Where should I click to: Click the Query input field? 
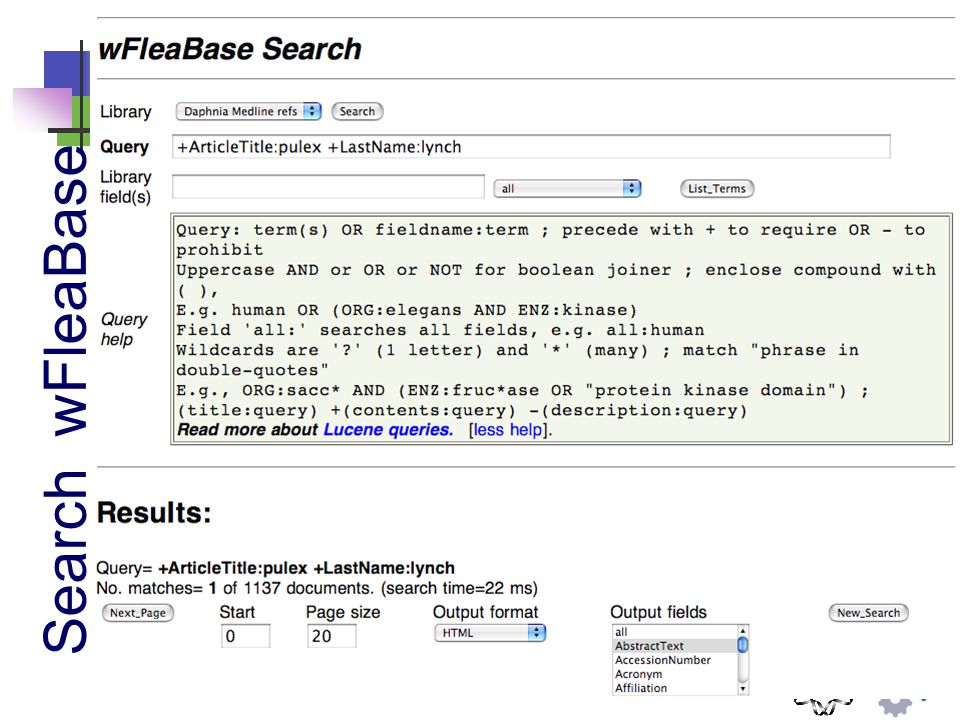tap(531, 147)
